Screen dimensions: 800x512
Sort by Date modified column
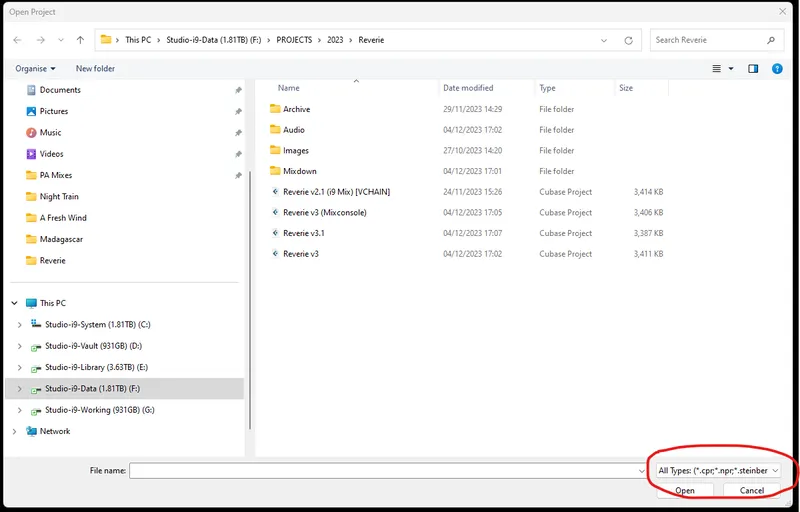468,88
